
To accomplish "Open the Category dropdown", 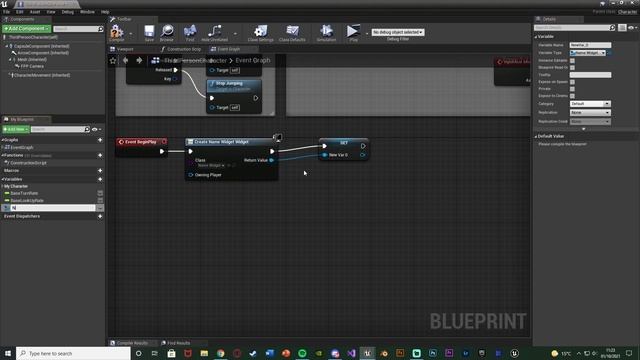I will tap(590, 104).
